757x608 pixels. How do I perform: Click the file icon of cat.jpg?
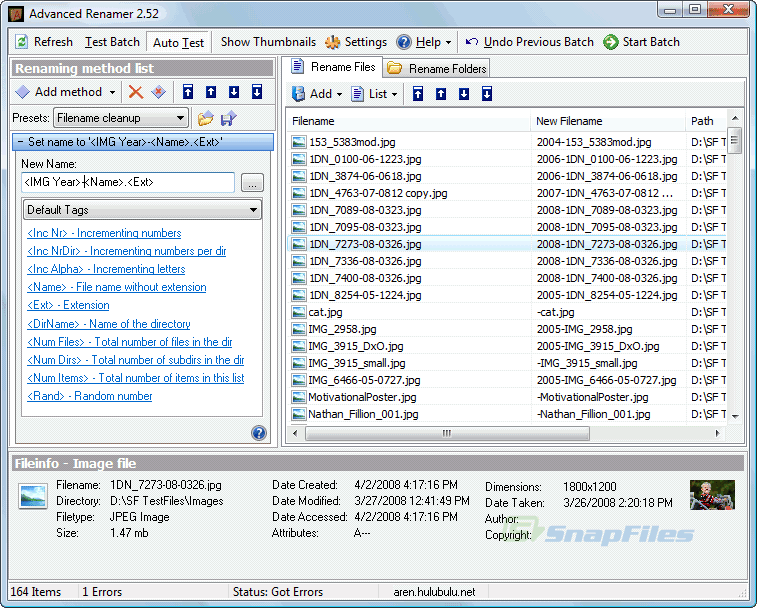point(298,312)
